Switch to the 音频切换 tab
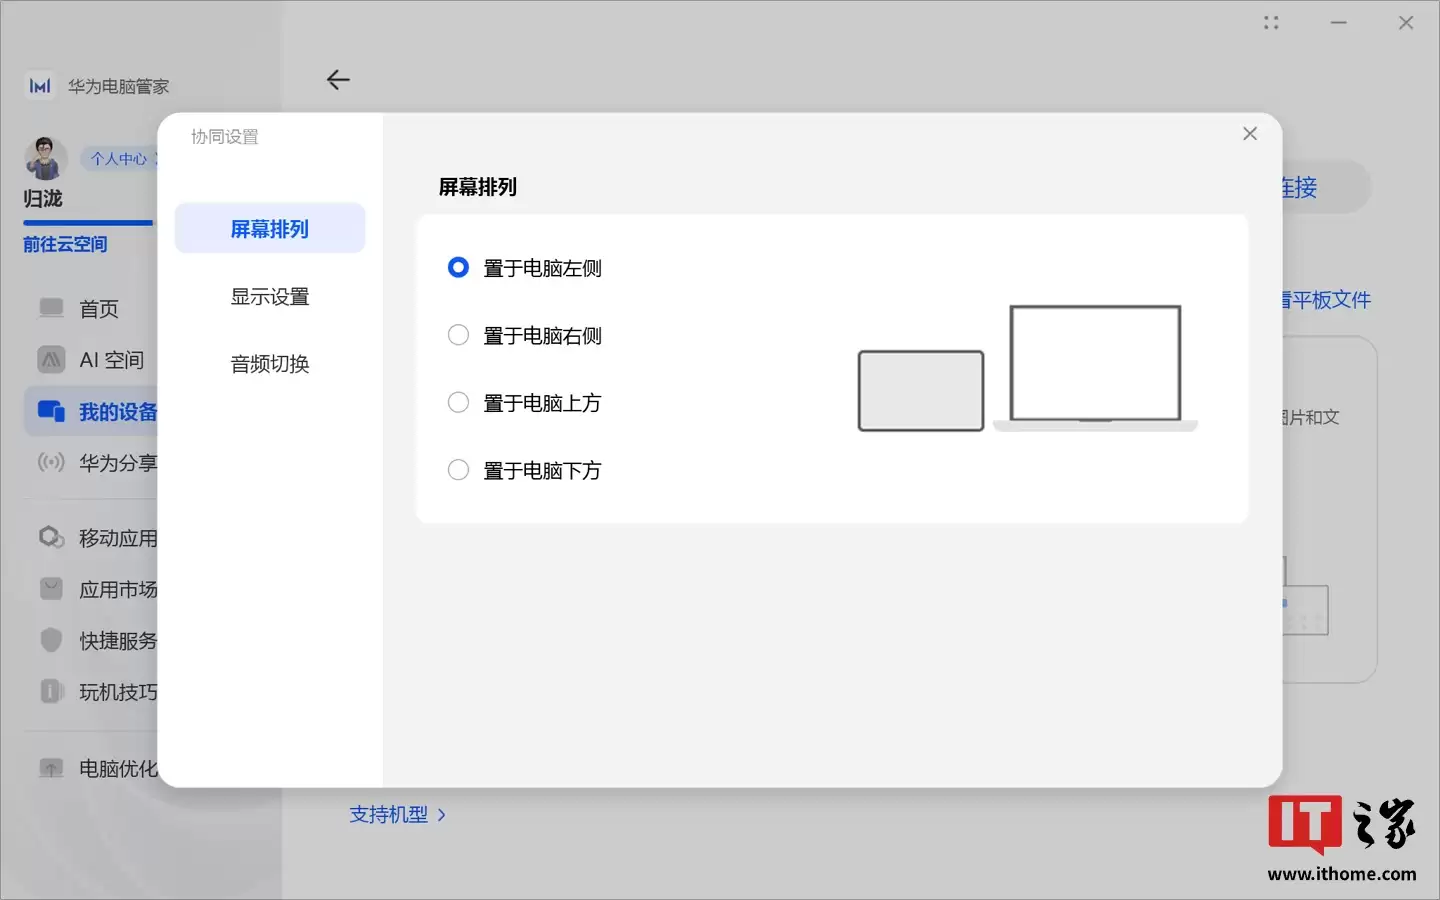Image resolution: width=1440 pixels, height=900 pixels. 269,364
